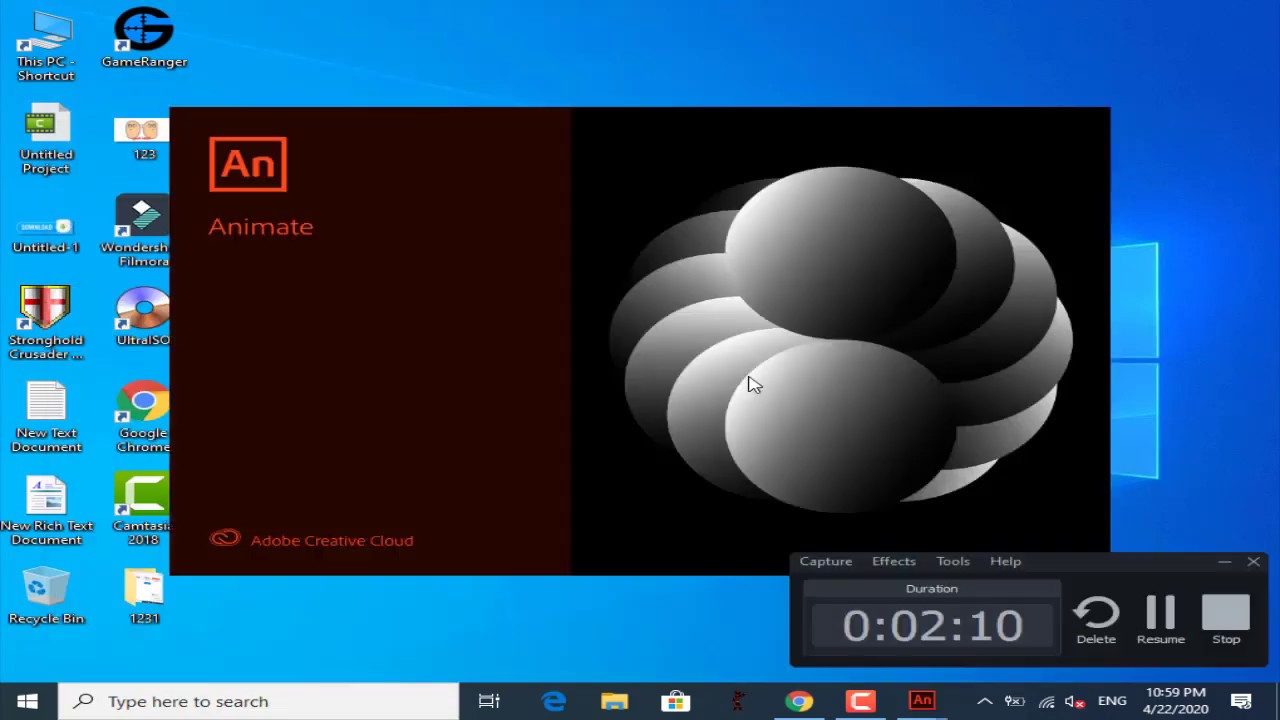Select the Google Chrome desktop icon
The width and height of the screenshot is (1280, 720).
(143, 417)
